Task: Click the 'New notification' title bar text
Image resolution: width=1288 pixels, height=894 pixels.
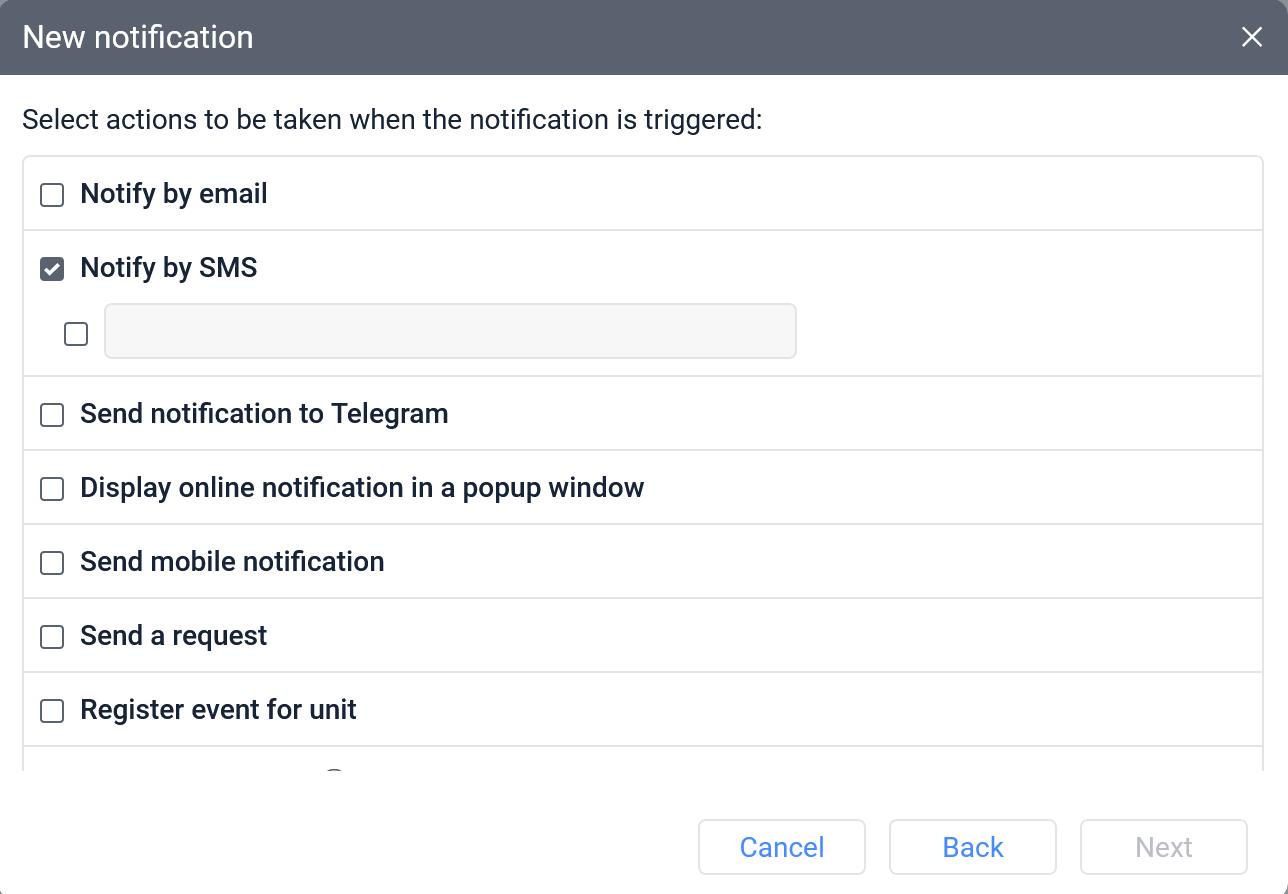Action: click(x=138, y=37)
